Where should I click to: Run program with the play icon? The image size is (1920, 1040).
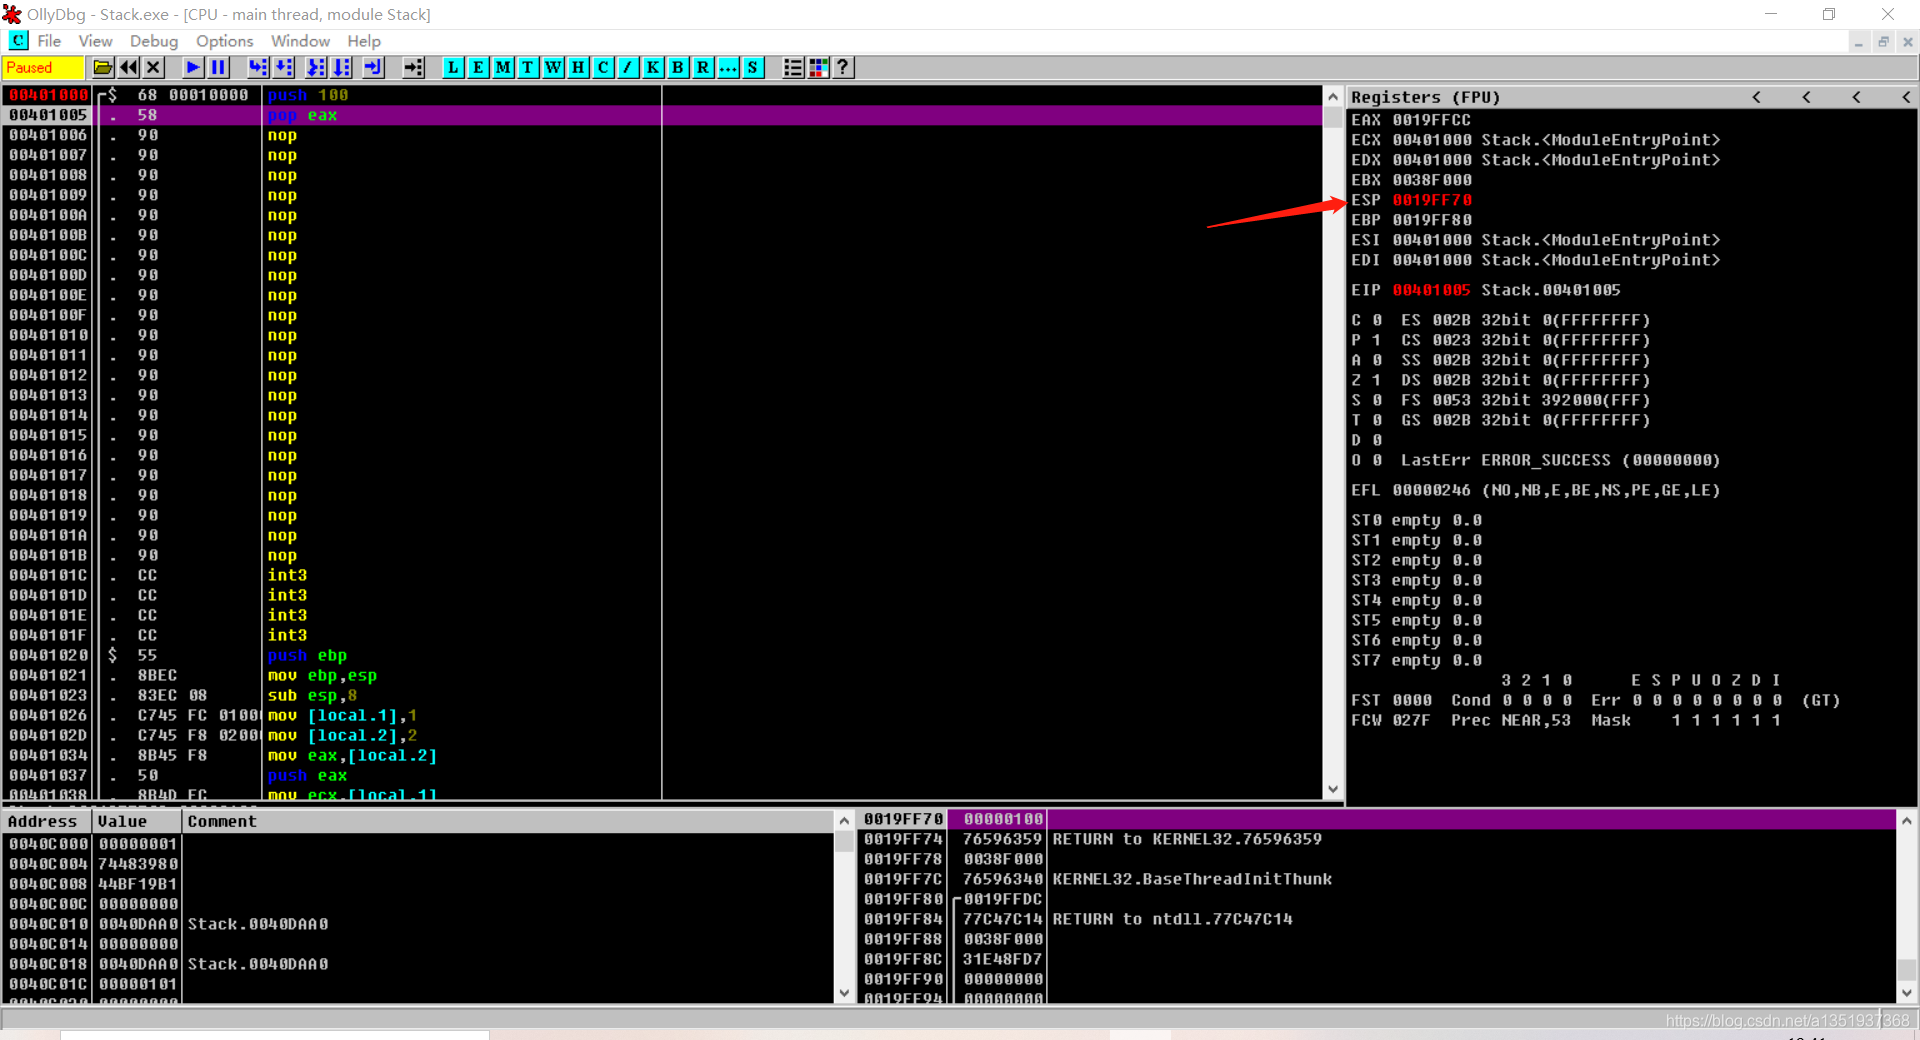tap(194, 67)
